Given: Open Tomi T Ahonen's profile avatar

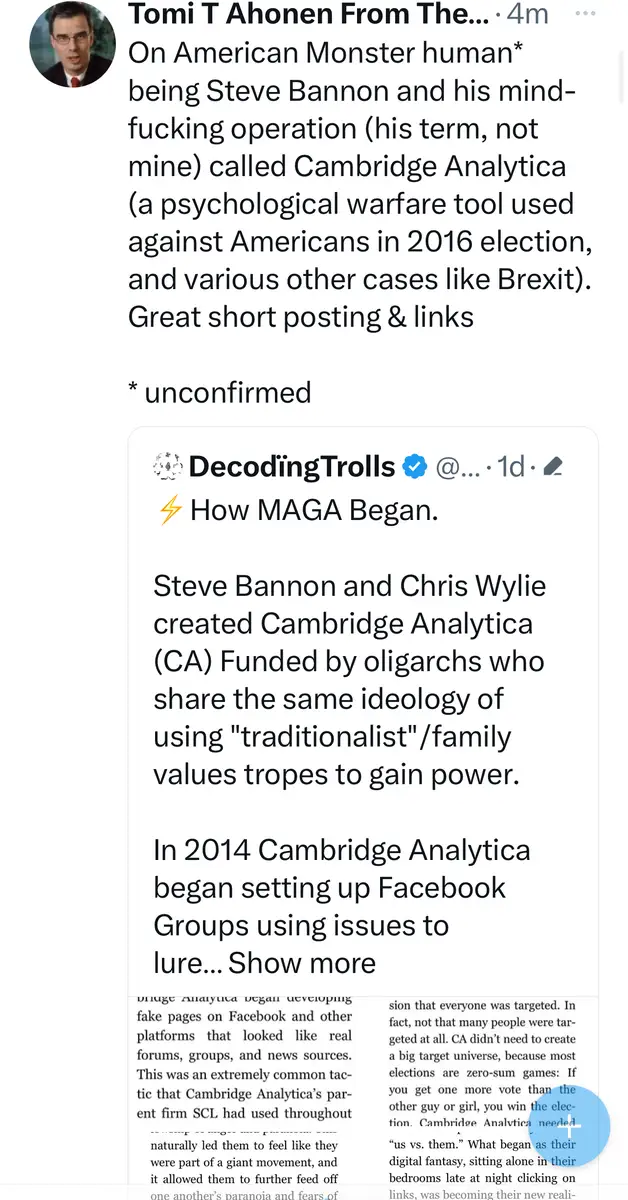Looking at the screenshot, I should (72, 43).
